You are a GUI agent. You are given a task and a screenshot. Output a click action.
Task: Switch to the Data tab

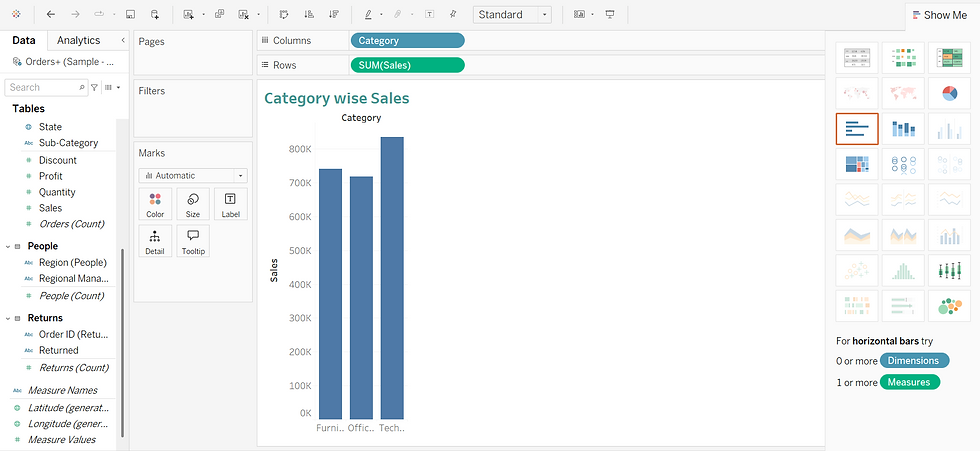click(x=24, y=40)
